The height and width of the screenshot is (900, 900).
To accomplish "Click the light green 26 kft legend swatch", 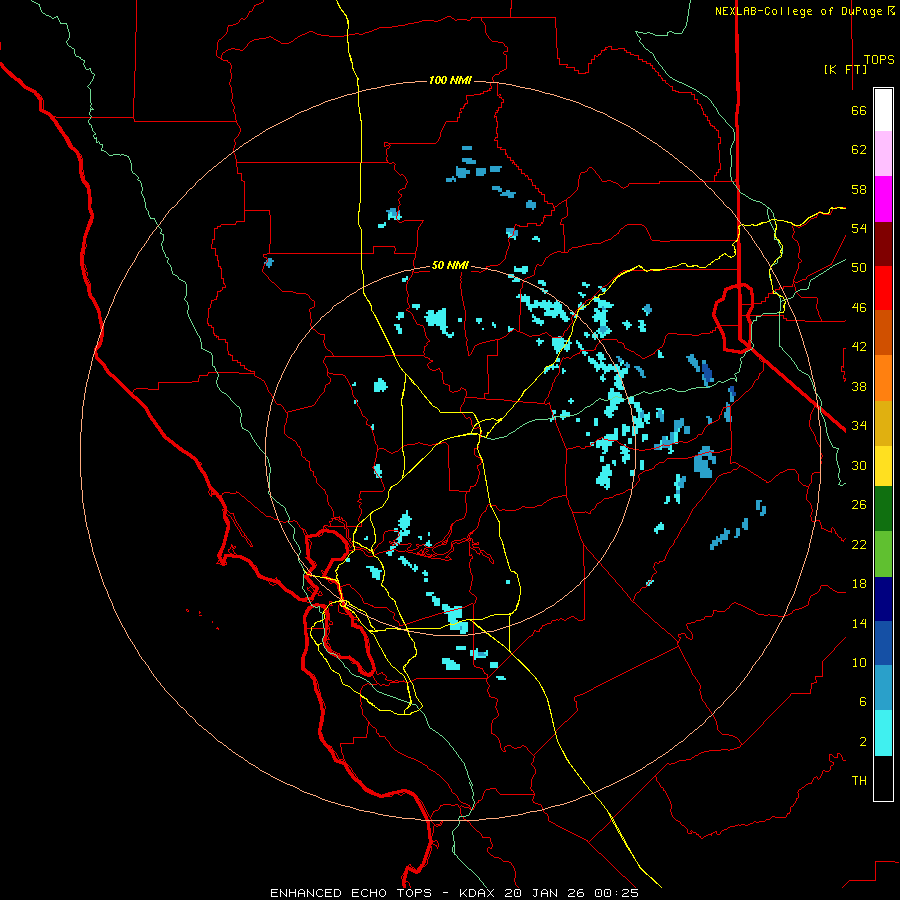I will [883, 554].
